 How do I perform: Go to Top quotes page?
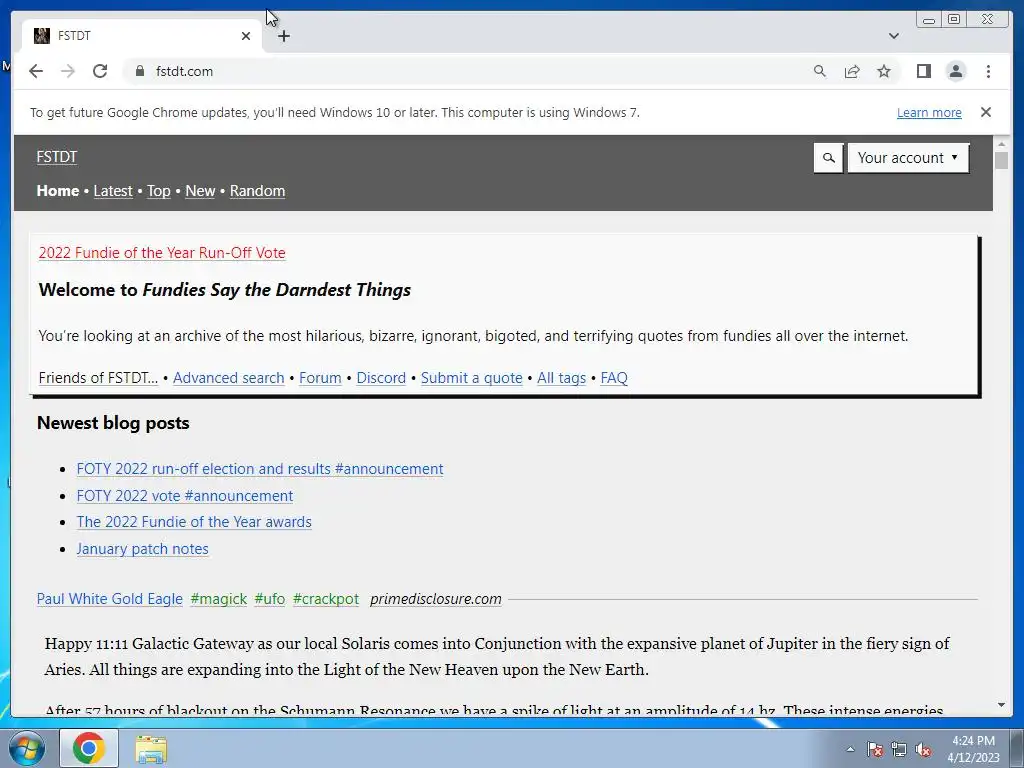pyautogui.click(x=159, y=191)
